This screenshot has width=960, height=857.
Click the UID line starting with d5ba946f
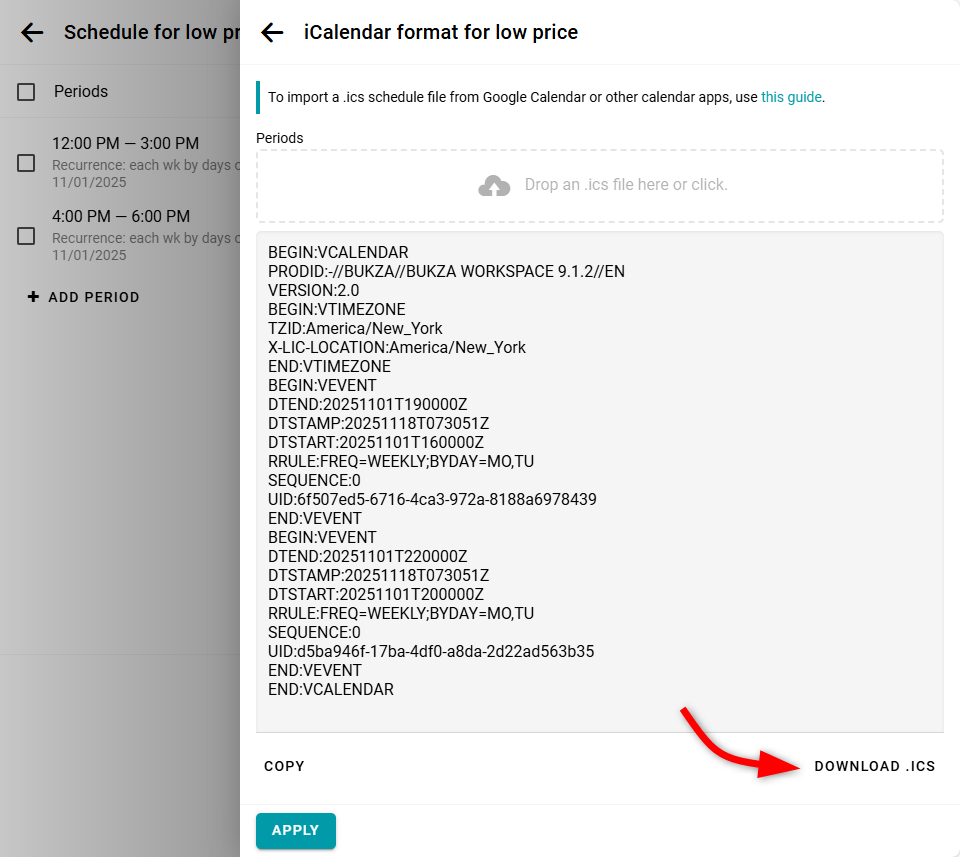[x=431, y=651]
